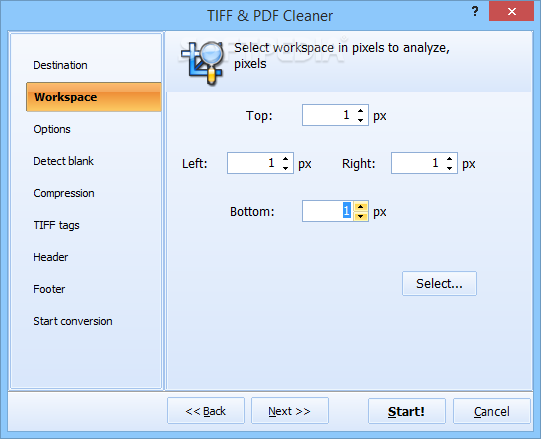The image size is (541, 439).
Task: Decrease the Top value with down arrow
Action: pos(361,120)
